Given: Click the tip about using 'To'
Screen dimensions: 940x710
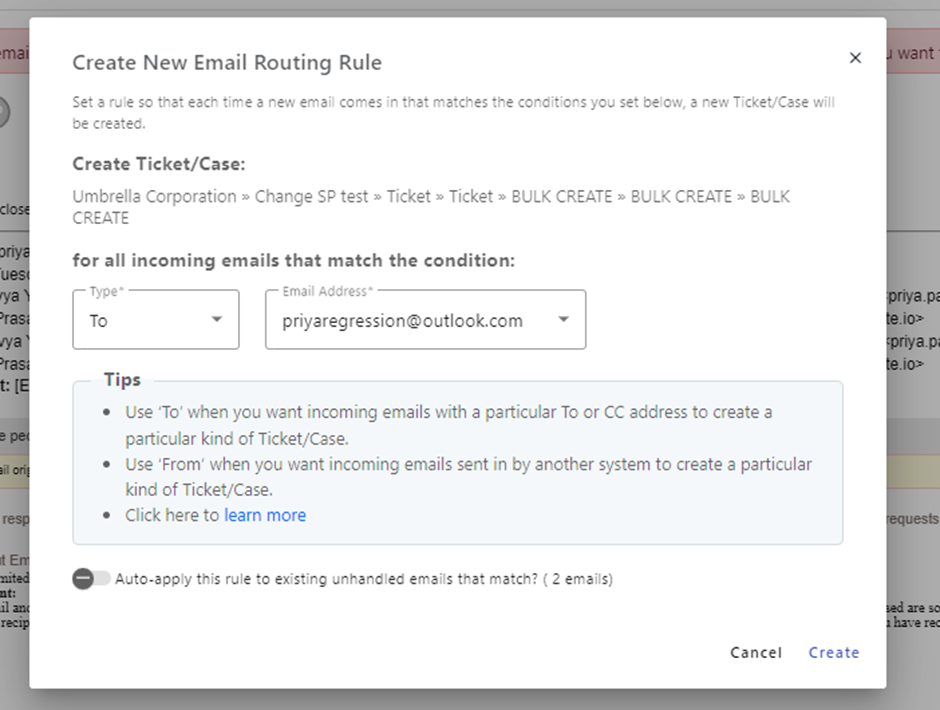Looking at the screenshot, I should coord(448,425).
